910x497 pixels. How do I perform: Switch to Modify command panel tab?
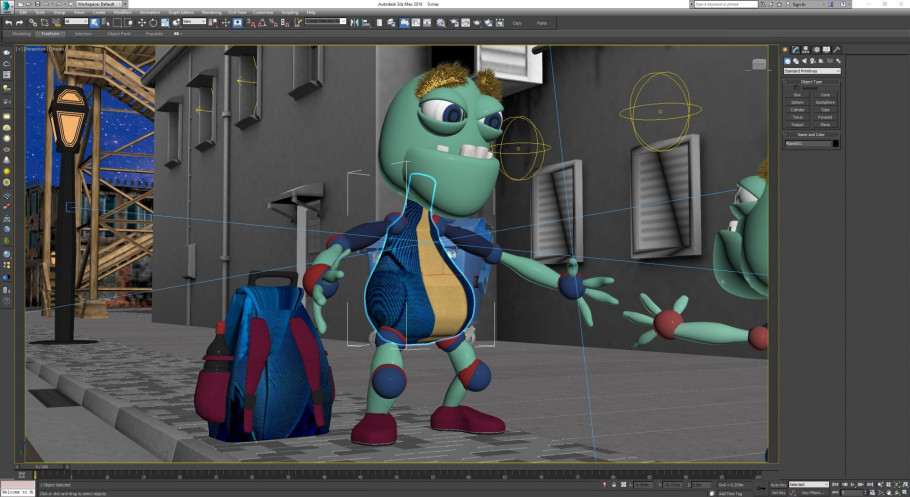(795, 50)
